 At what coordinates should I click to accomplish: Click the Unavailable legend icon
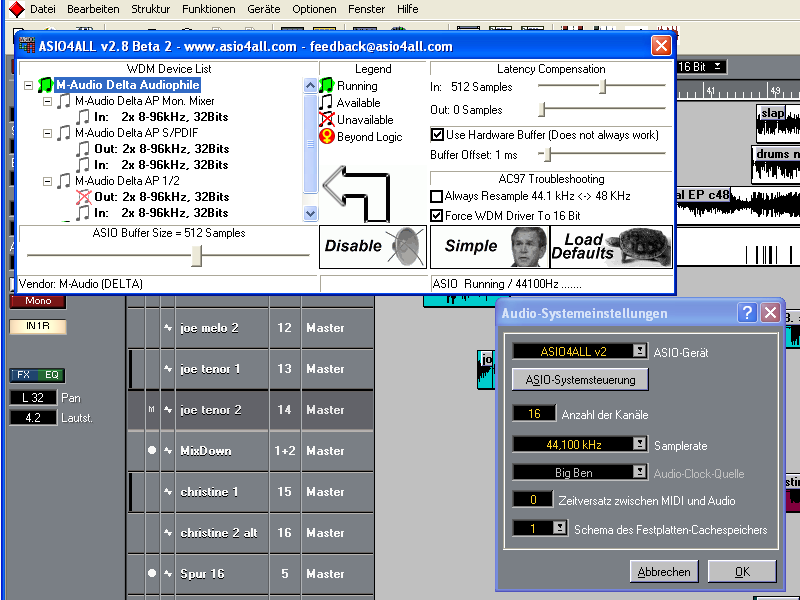tap(327, 120)
